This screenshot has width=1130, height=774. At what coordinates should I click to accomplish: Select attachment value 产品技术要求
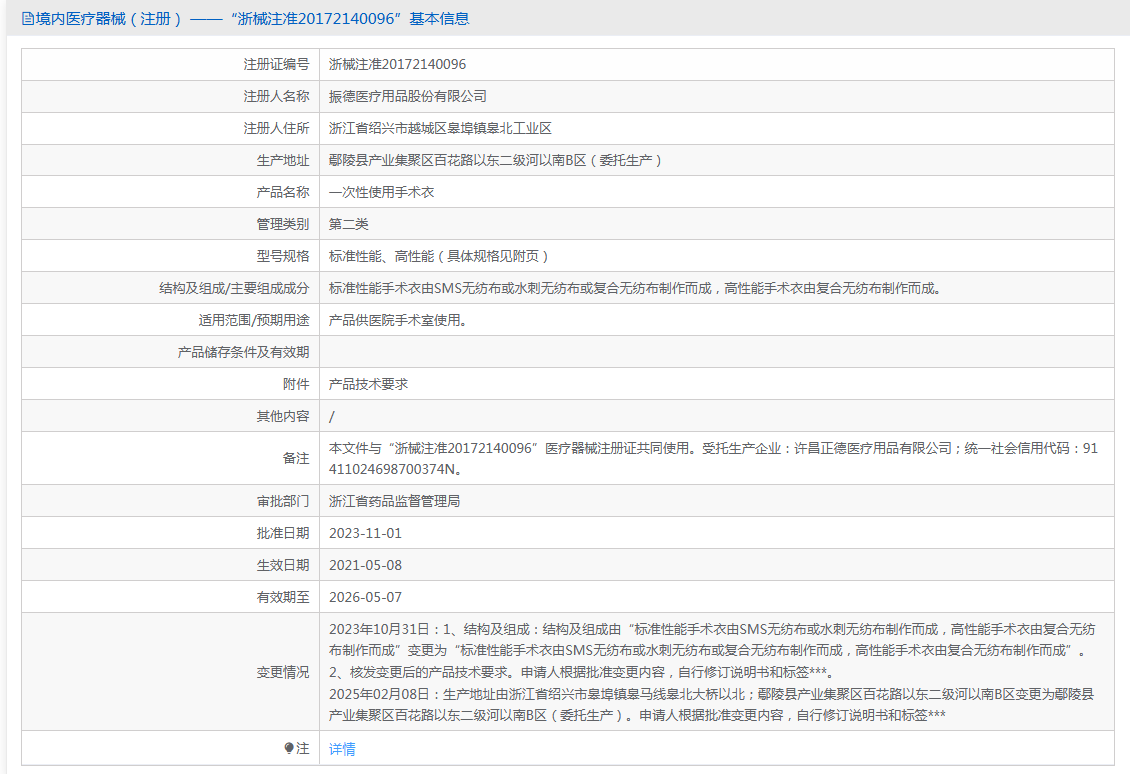point(368,384)
